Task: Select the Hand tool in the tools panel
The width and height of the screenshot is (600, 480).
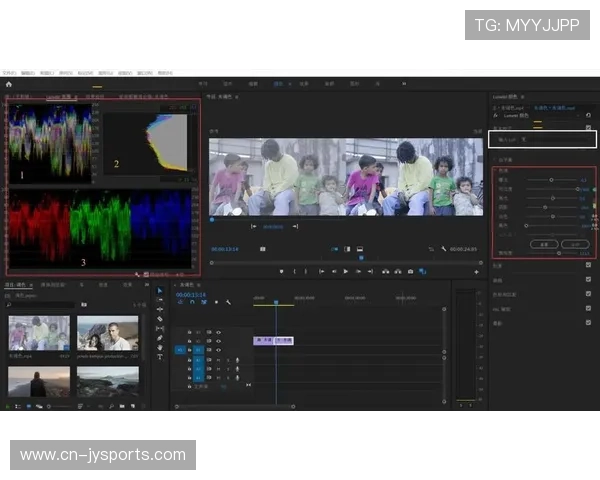Action: 160,347
